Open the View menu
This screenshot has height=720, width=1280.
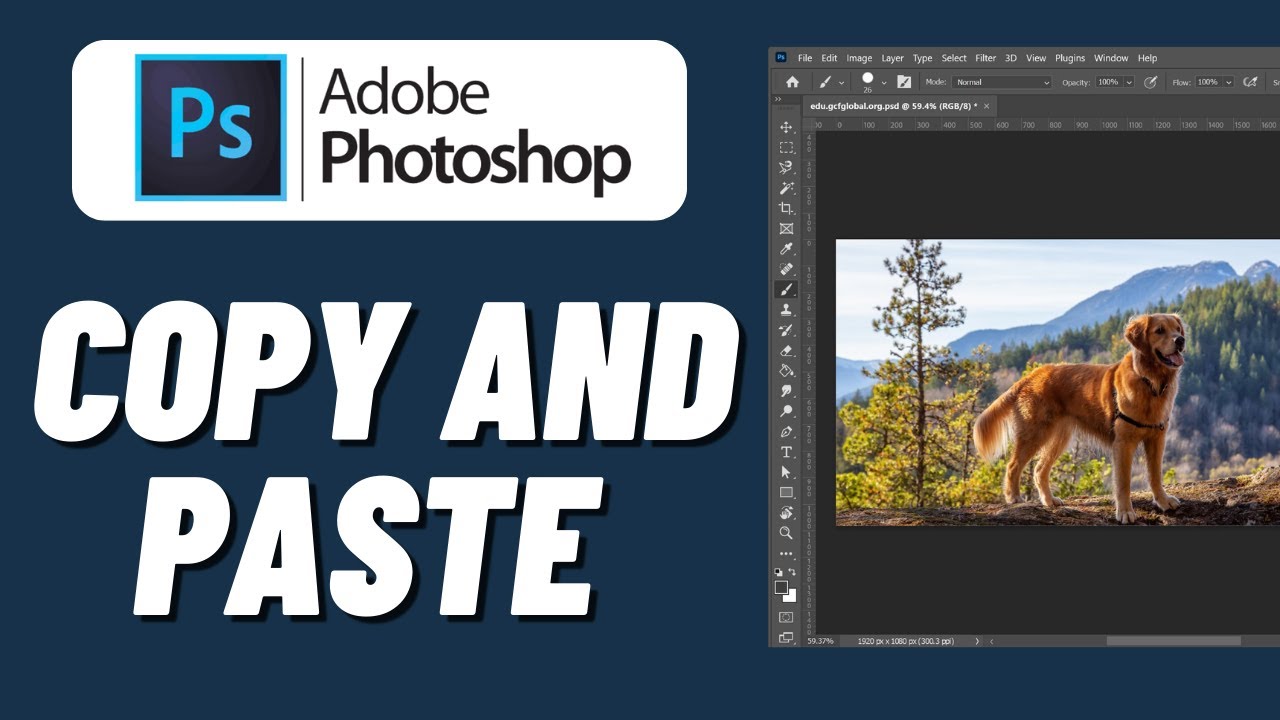click(1036, 58)
